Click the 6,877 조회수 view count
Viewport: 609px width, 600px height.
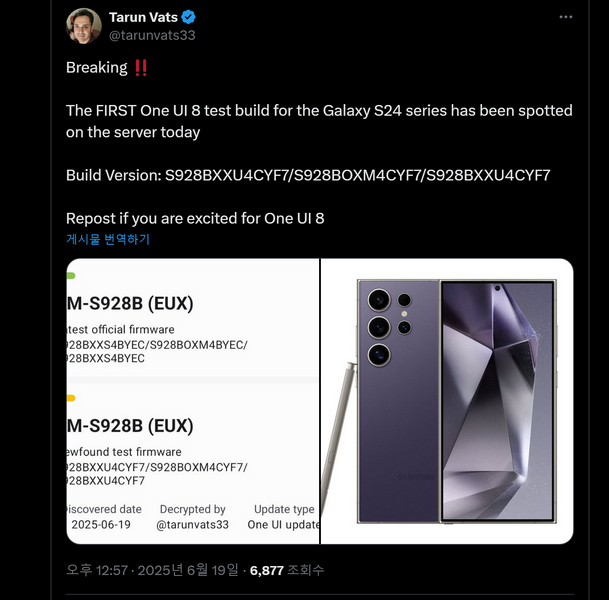287,570
